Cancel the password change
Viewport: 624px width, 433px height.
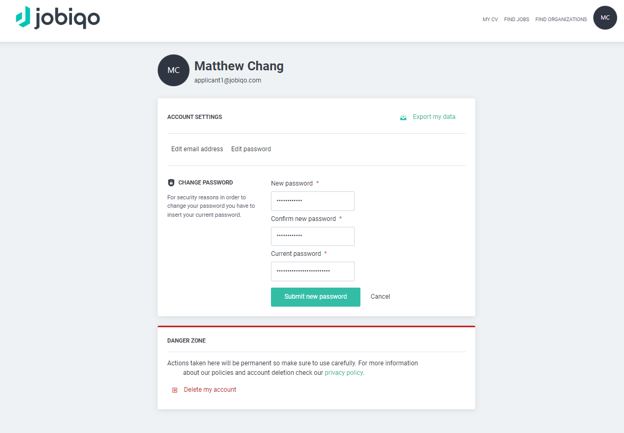click(380, 296)
